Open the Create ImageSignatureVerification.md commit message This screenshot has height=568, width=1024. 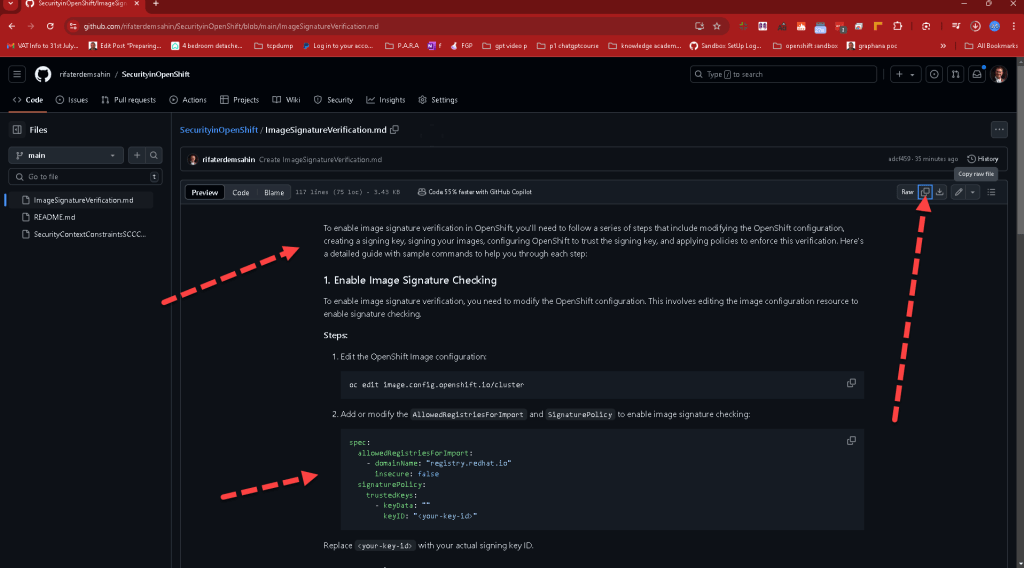320,159
